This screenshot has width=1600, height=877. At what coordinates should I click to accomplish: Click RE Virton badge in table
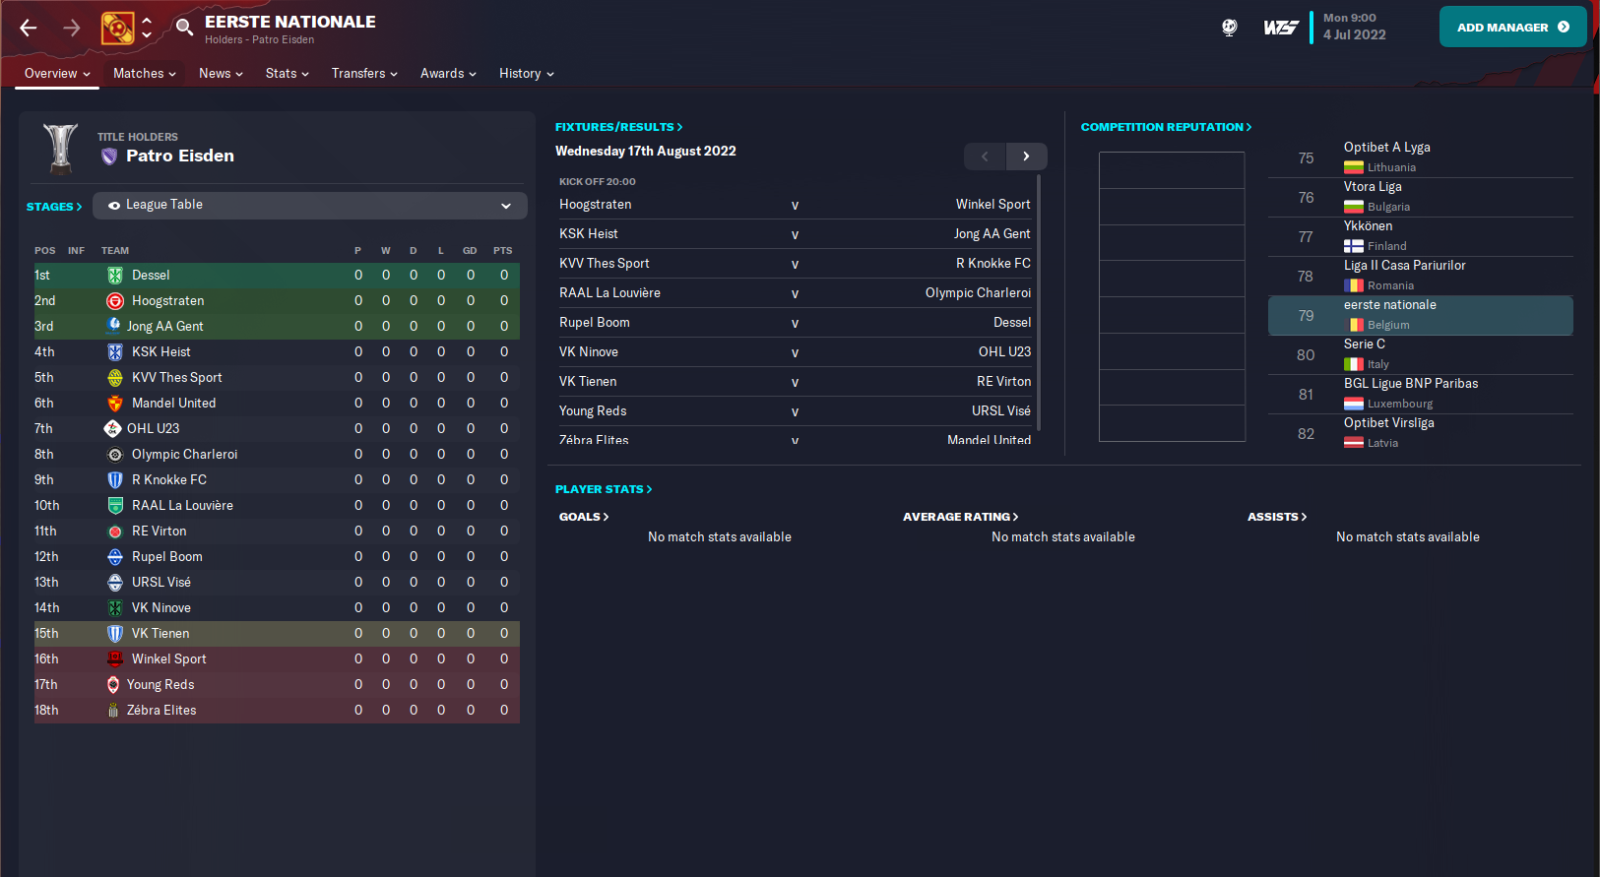click(x=115, y=531)
